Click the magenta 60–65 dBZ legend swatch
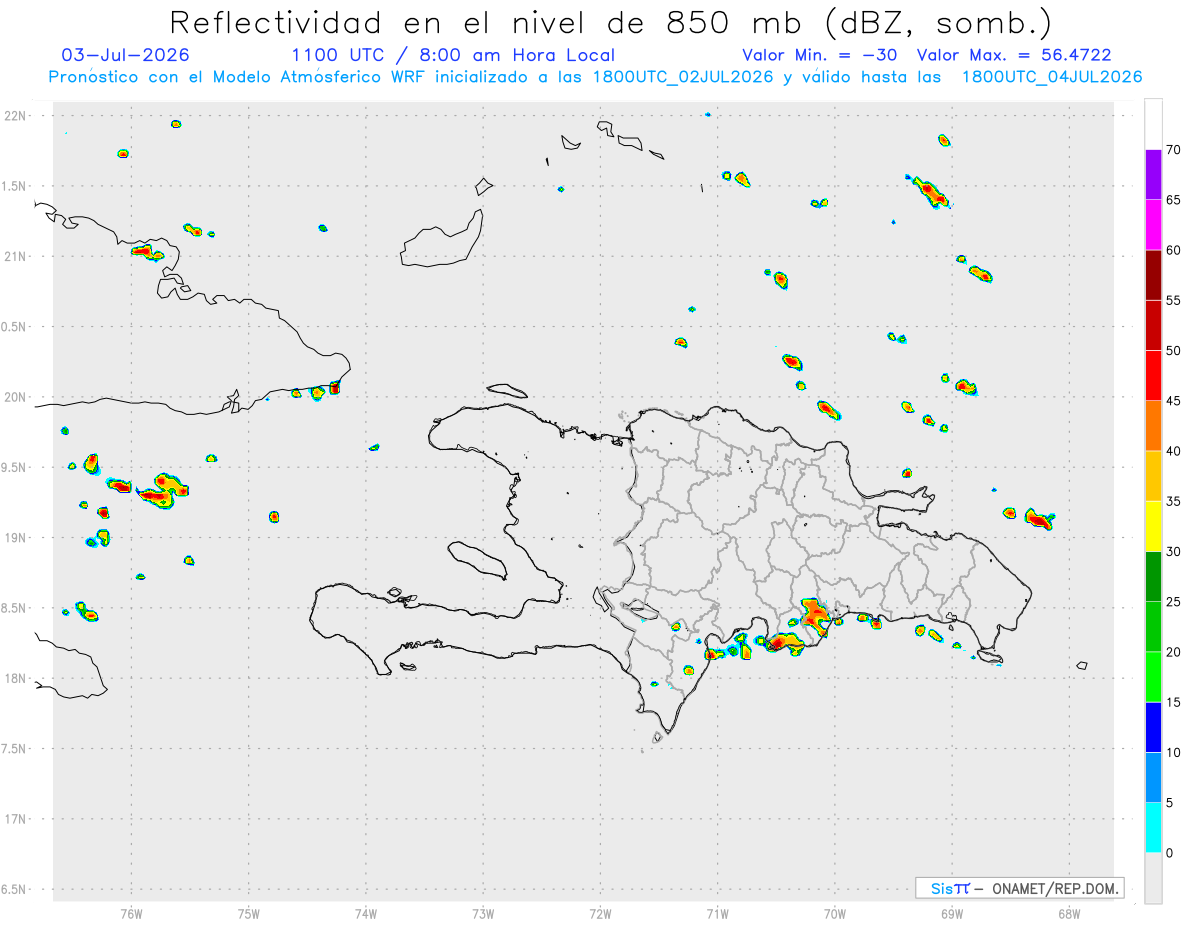 click(x=1153, y=225)
